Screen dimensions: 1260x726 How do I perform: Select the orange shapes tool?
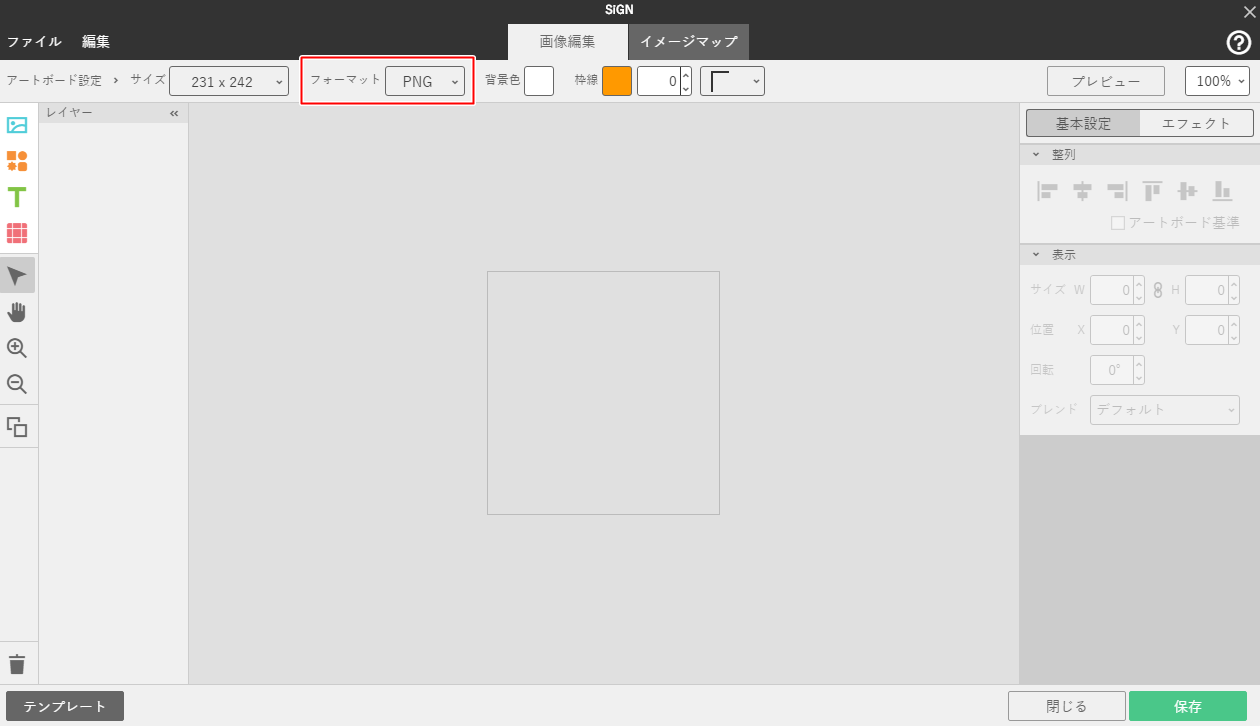(17, 161)
